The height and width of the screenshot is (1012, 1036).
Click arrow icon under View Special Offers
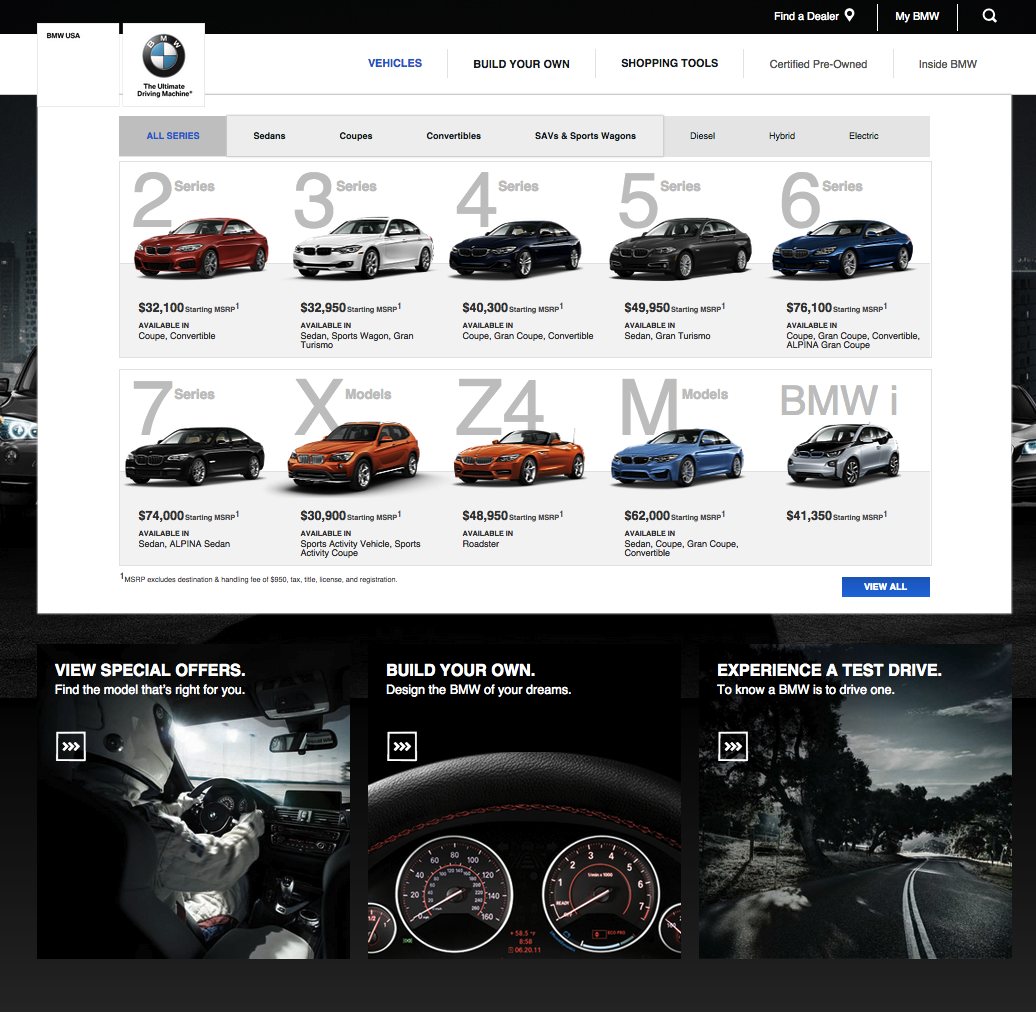pyautogui.click(x=71, y=746)
